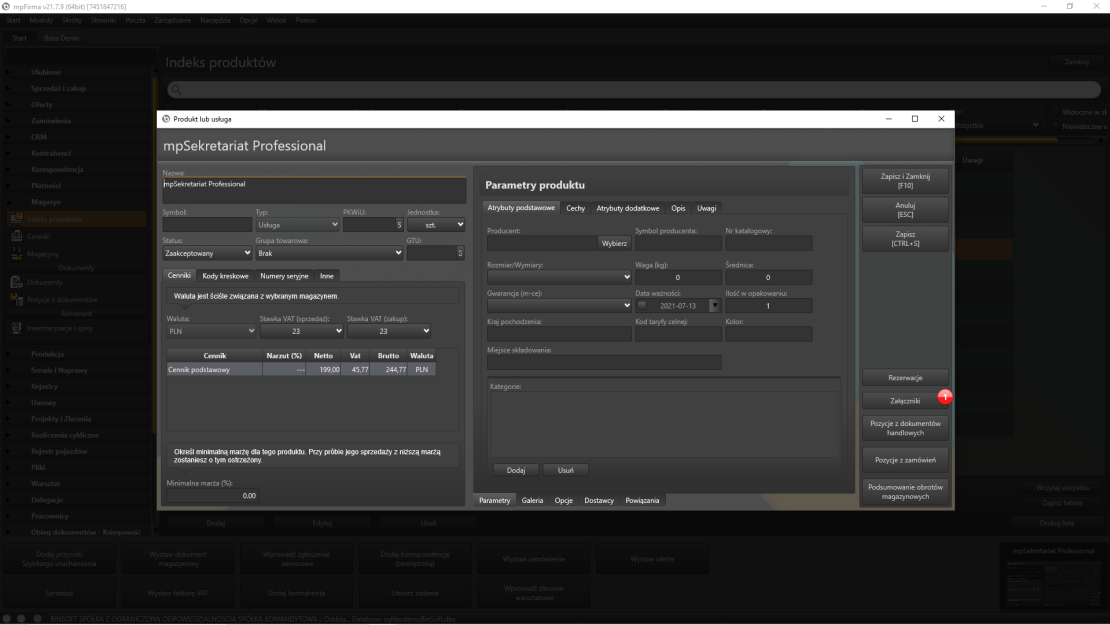Open the Waluta dropdown showing PLN
Screen dimensions: 1110x625
(x=211, y=331)
